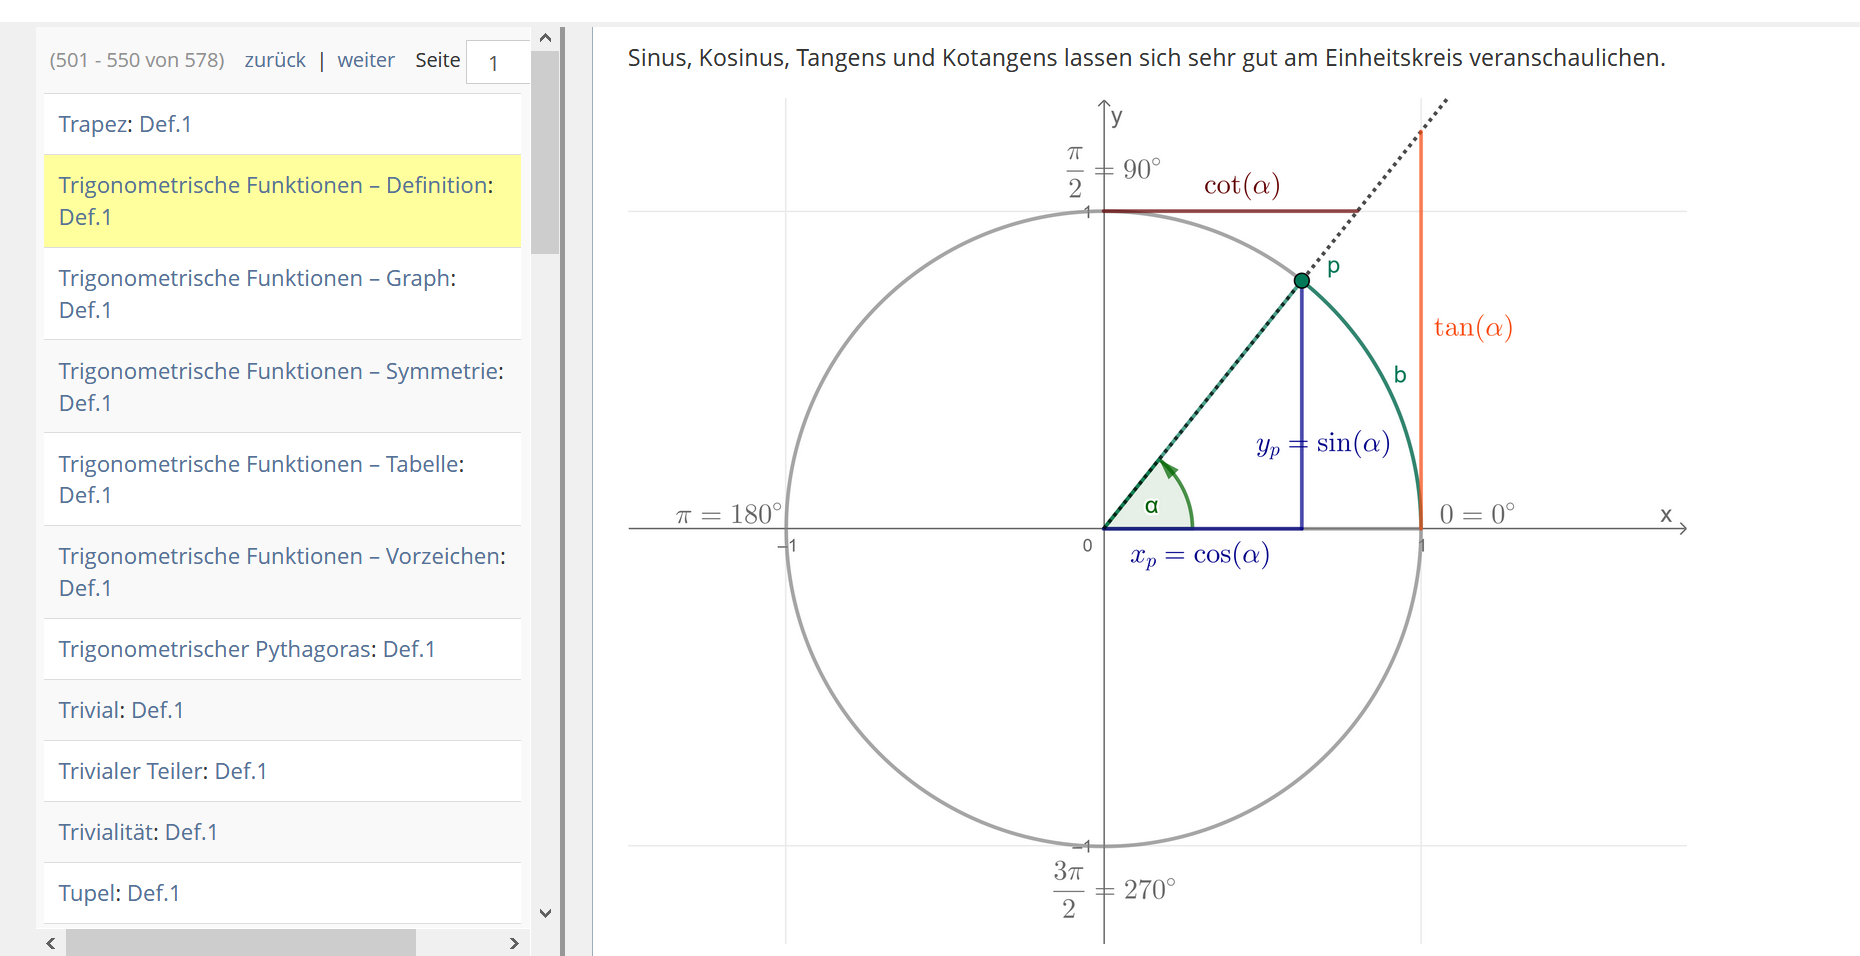This screenshot has height=956, width=1860.
Task: Open 'Trigonometrische Funktionen – Symmetrie' entry
Action: coord(280,386)
